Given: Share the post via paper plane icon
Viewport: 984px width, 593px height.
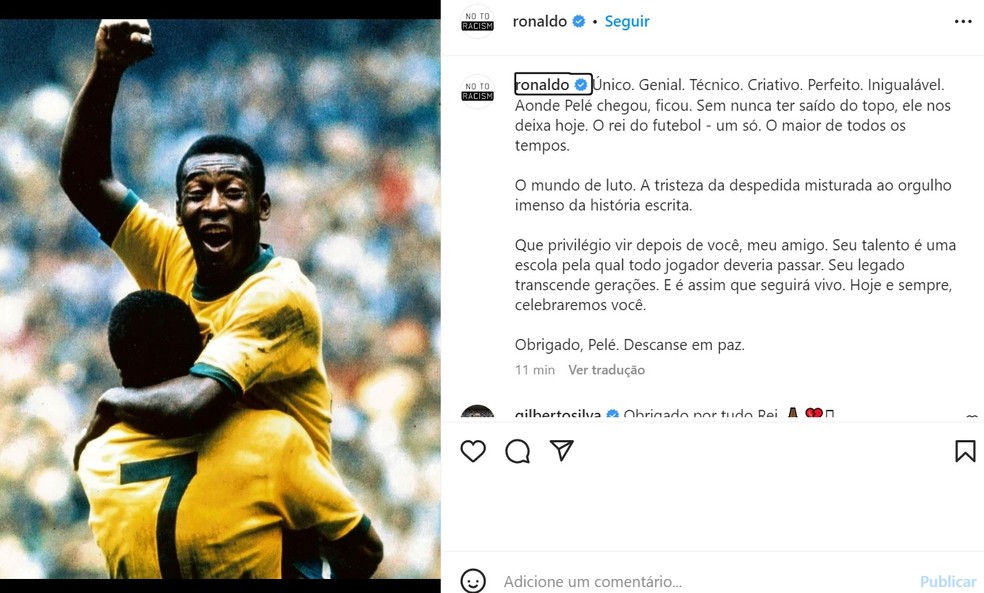Looking at the screenshot, I should (561, 451).
